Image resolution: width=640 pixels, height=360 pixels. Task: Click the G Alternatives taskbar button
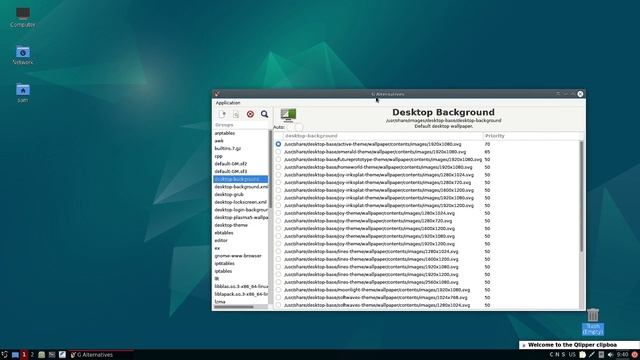point(101,355)
